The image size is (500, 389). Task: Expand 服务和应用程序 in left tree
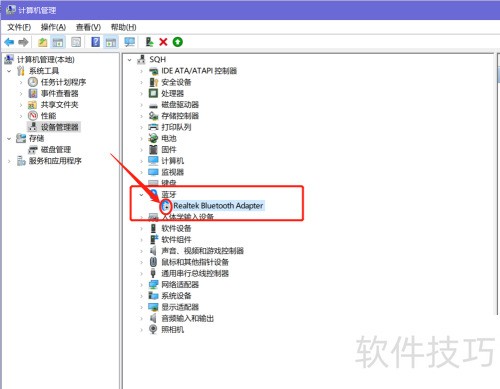9,161
